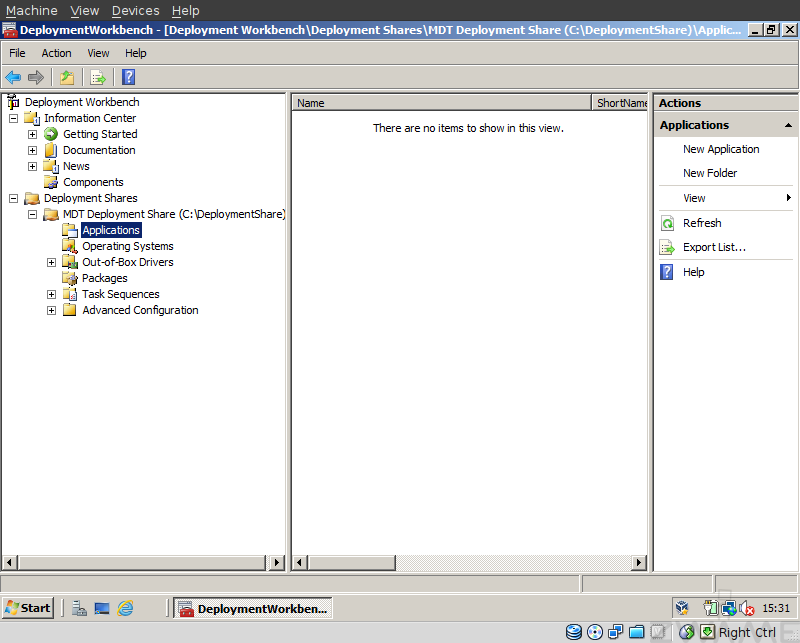
Task: Click New Application in Actions pane
Action: point(721,149)
